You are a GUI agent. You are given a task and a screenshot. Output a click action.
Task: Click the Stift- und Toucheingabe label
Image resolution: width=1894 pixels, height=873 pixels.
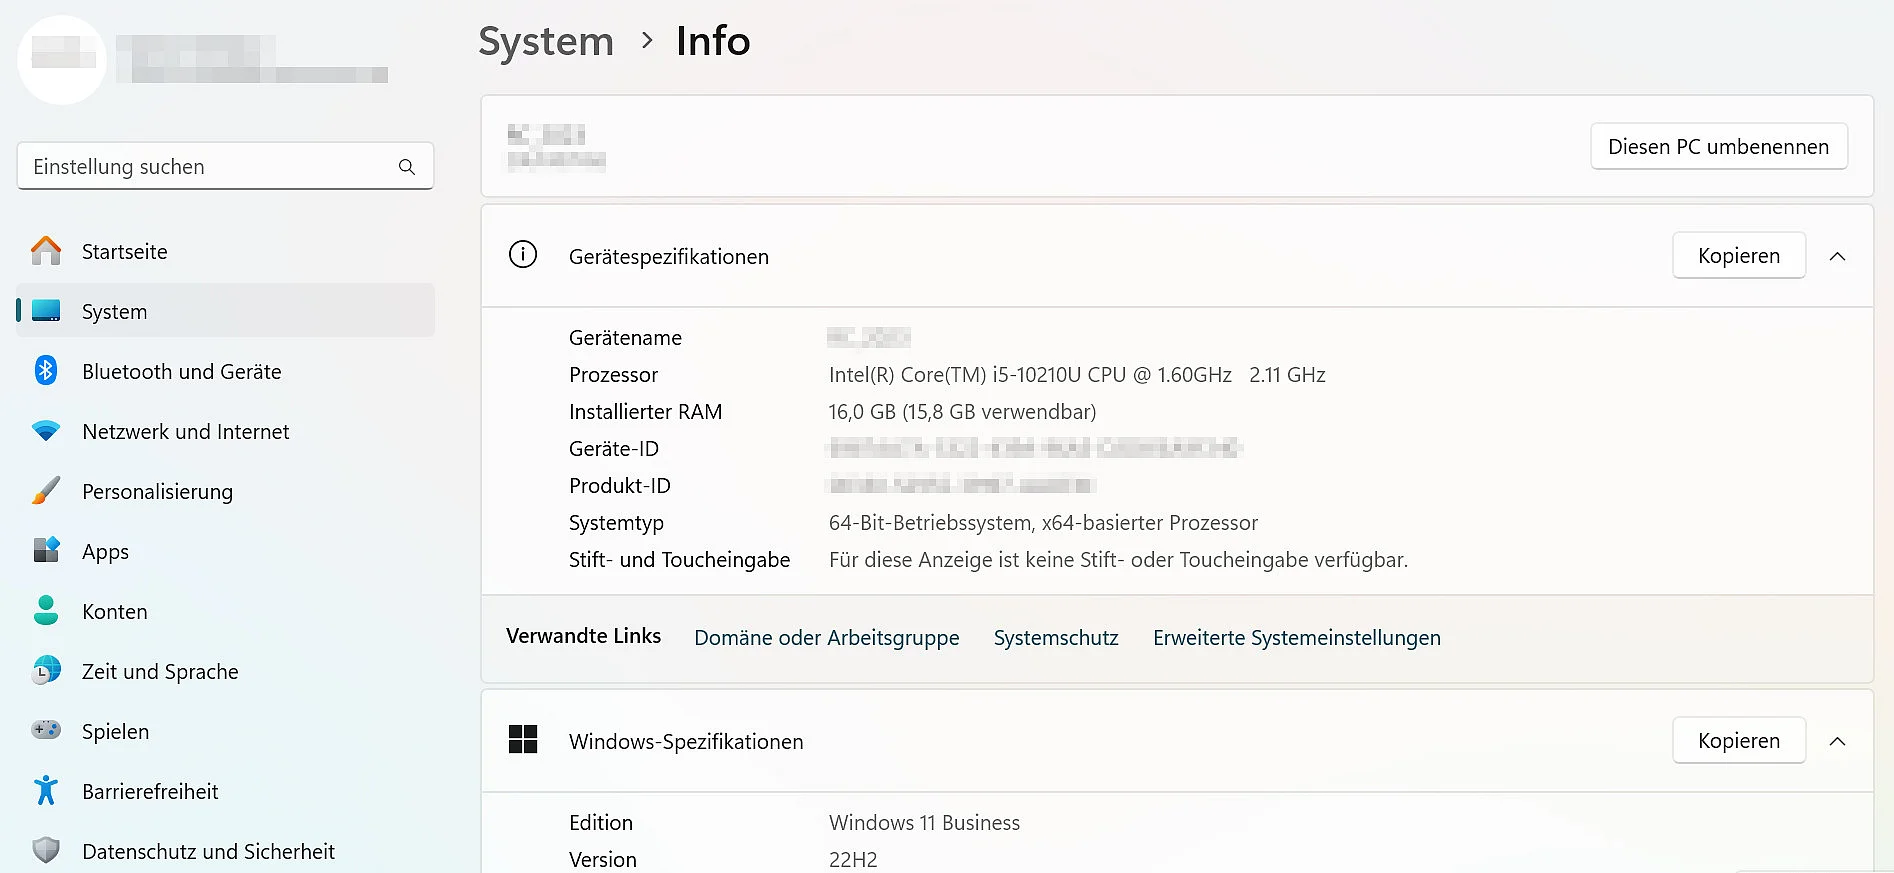679,560
